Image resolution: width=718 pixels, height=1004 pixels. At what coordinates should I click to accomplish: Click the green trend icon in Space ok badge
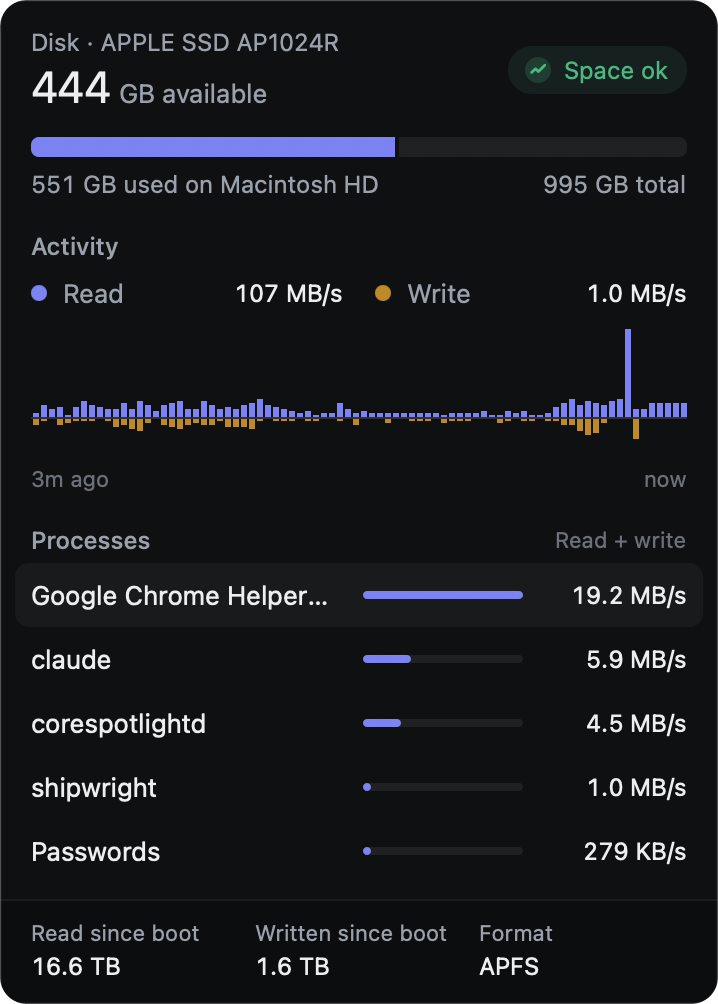(538, 70)
